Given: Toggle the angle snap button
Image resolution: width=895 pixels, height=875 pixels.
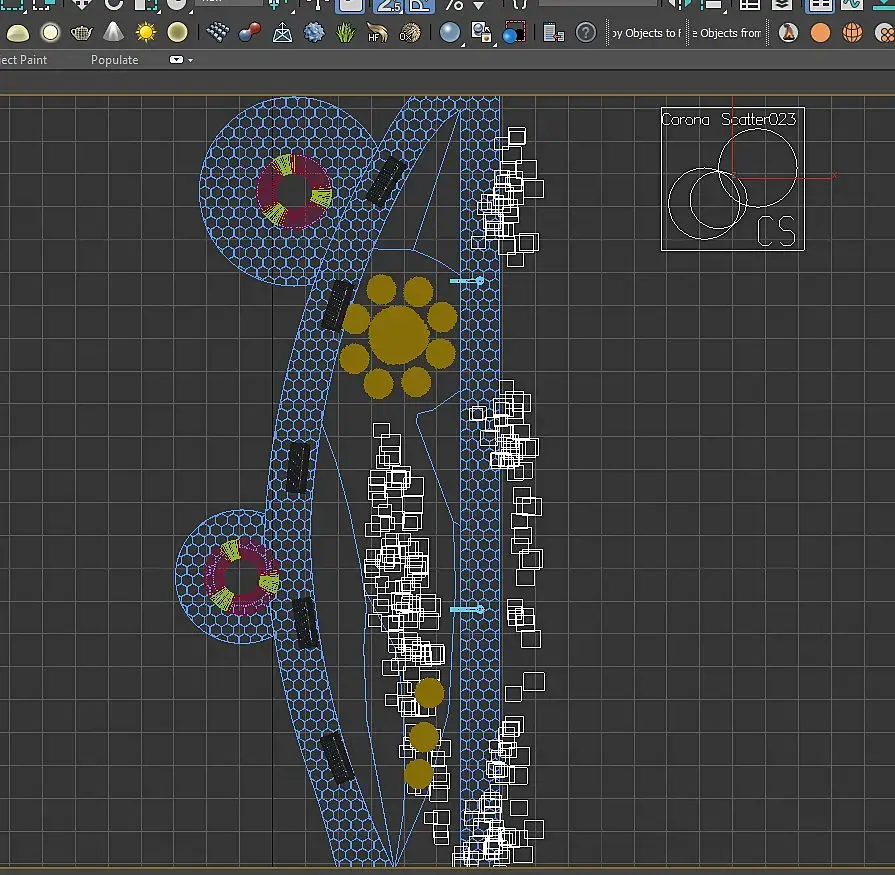Looking at the screenshot, I should coord(421,5).
